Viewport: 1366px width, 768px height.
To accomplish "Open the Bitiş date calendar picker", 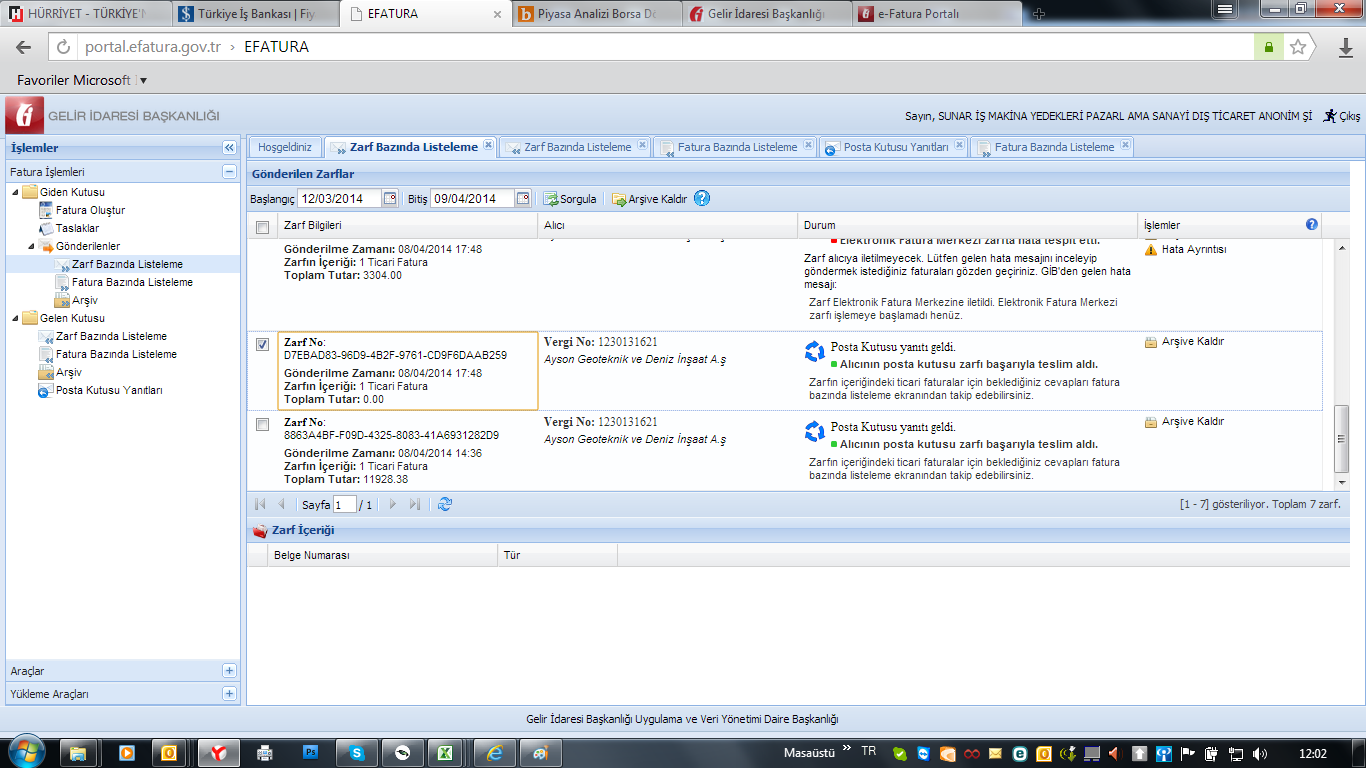I will pos(523,198).
